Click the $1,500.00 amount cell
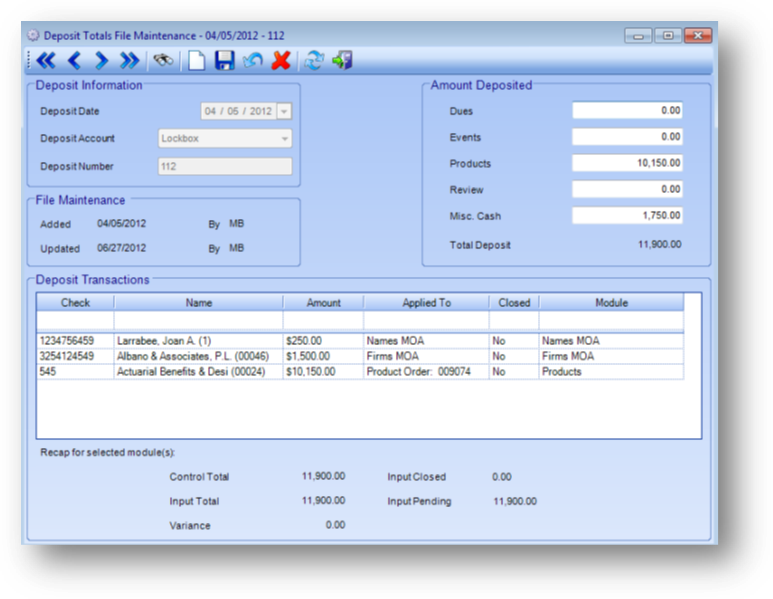The width and height of the screenshot is (773, 599). [323, 356]
